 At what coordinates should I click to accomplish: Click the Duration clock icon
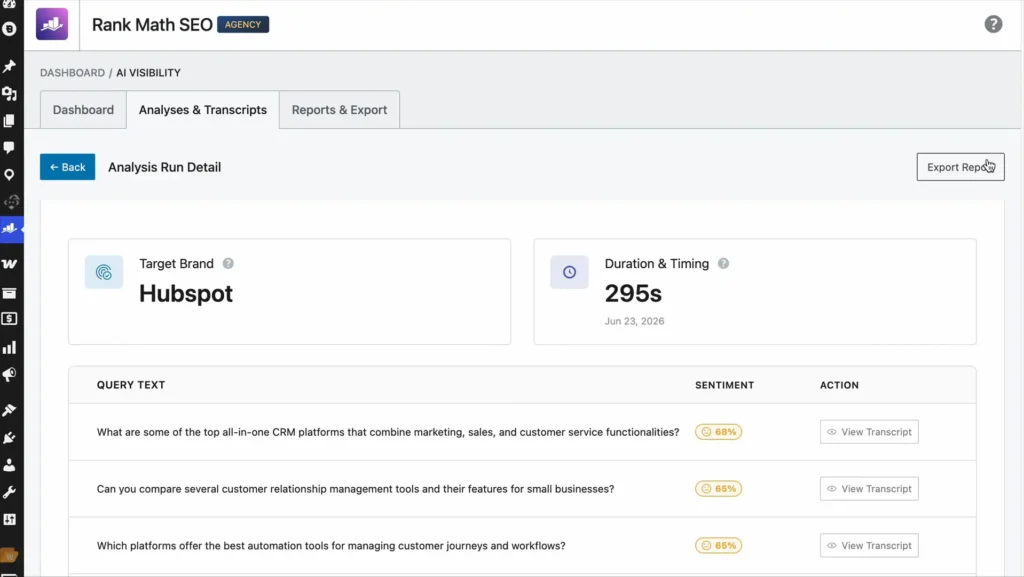(x=569, y=272)
